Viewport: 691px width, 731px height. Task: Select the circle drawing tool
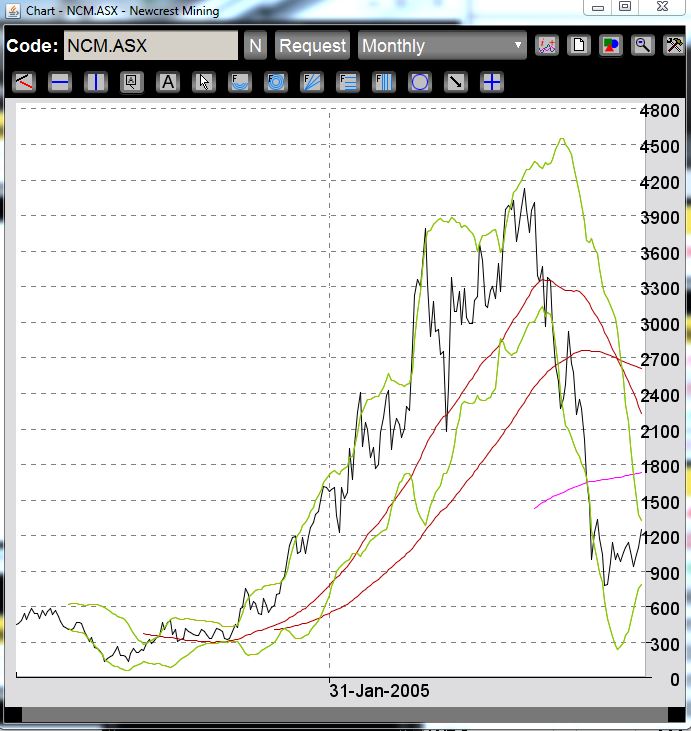[x=420, y=82]
